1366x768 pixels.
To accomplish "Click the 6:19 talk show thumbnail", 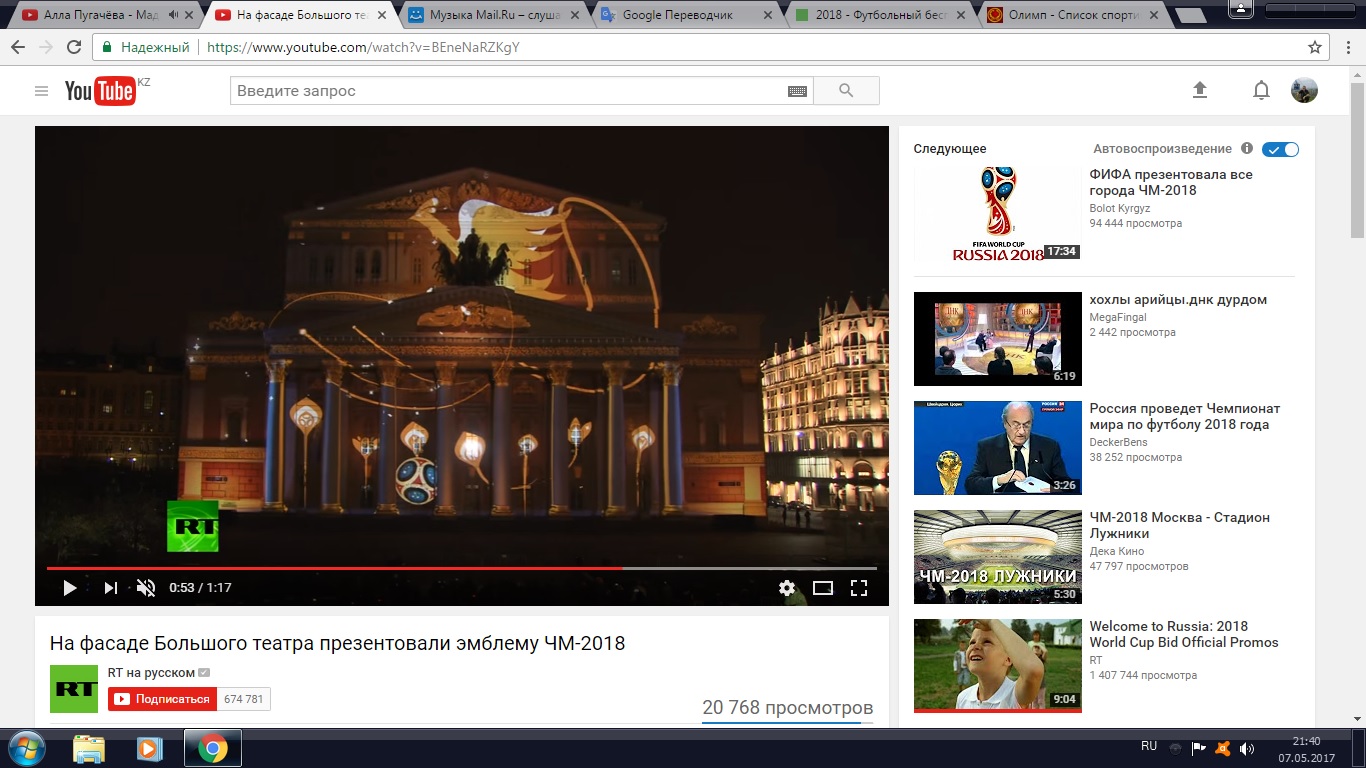I will tap(998, 339).
